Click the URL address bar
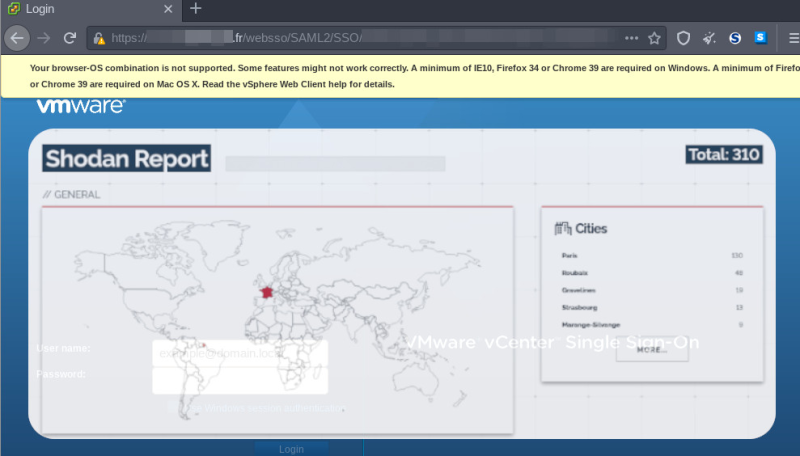 (360, 38)
